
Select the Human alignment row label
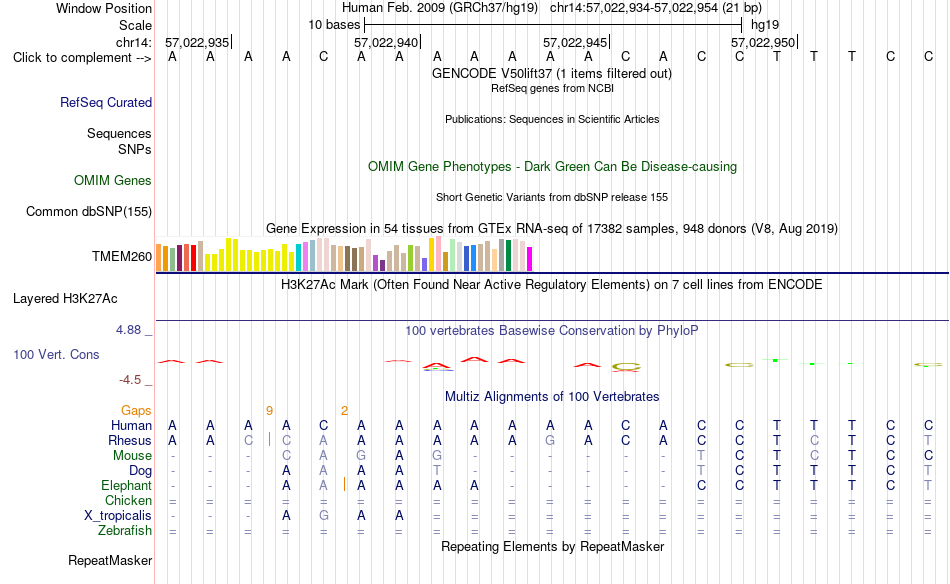pos(131,425)
